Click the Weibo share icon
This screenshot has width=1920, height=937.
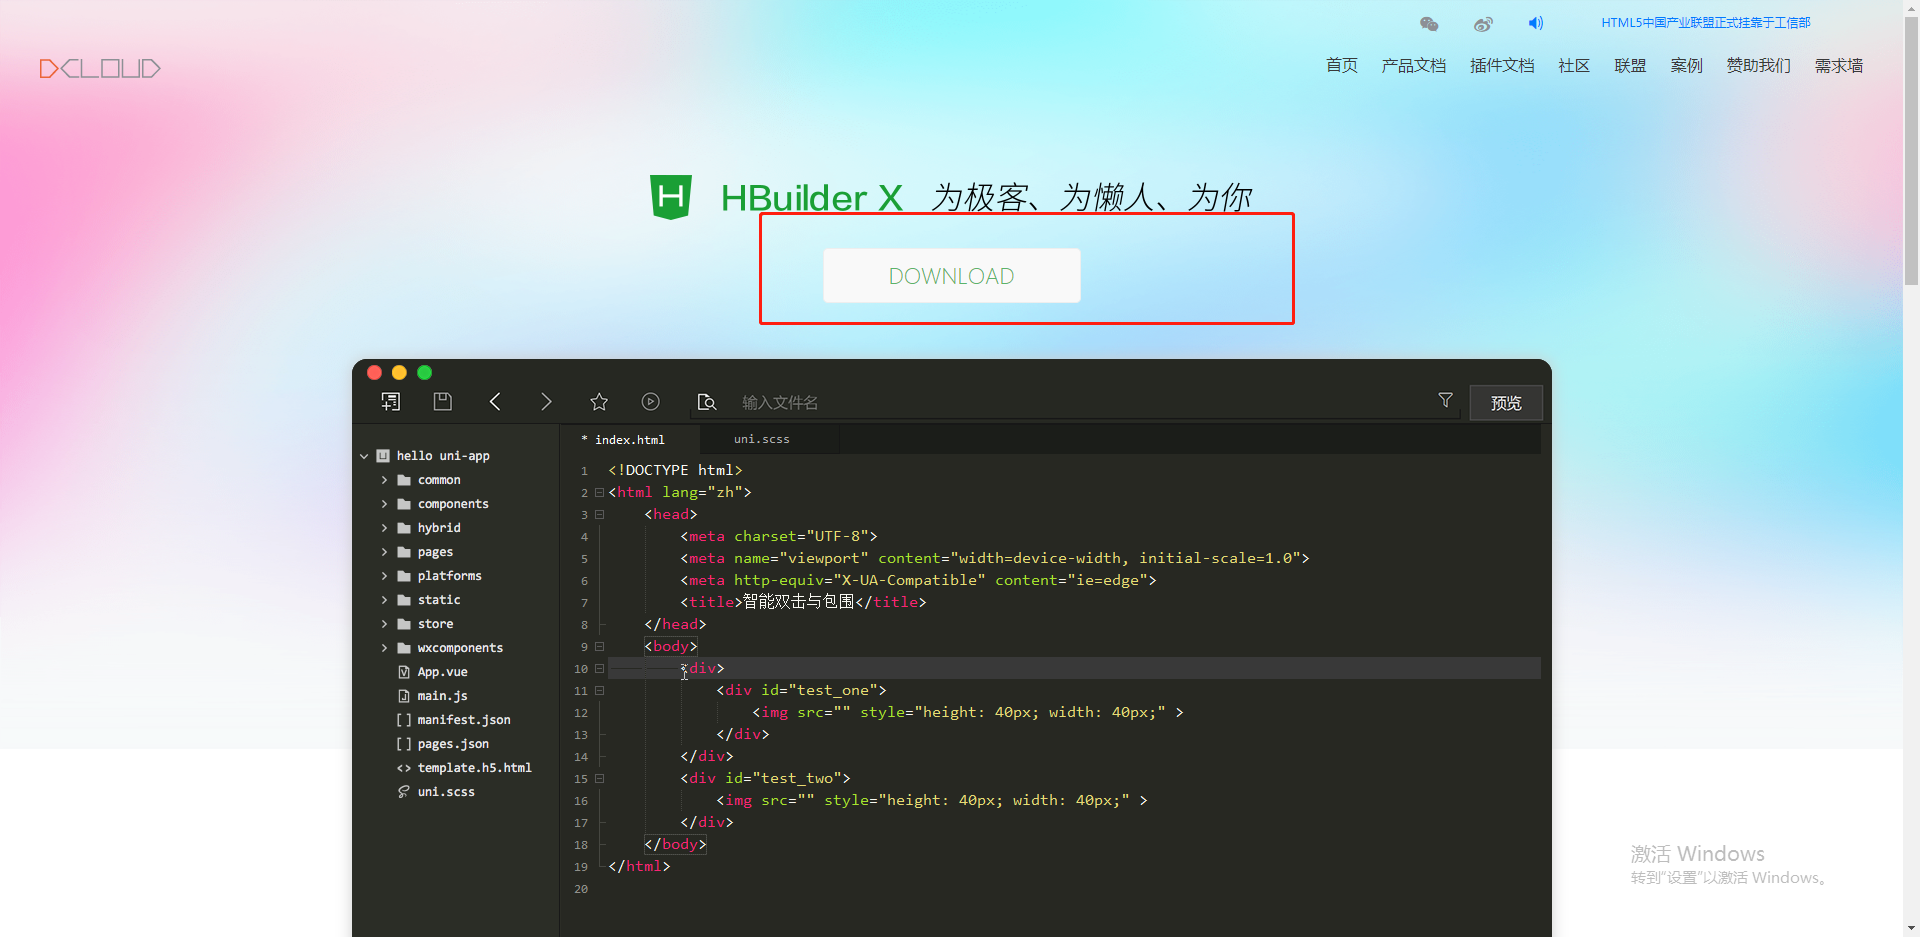pyautogui.click(x=1483, y=23)
